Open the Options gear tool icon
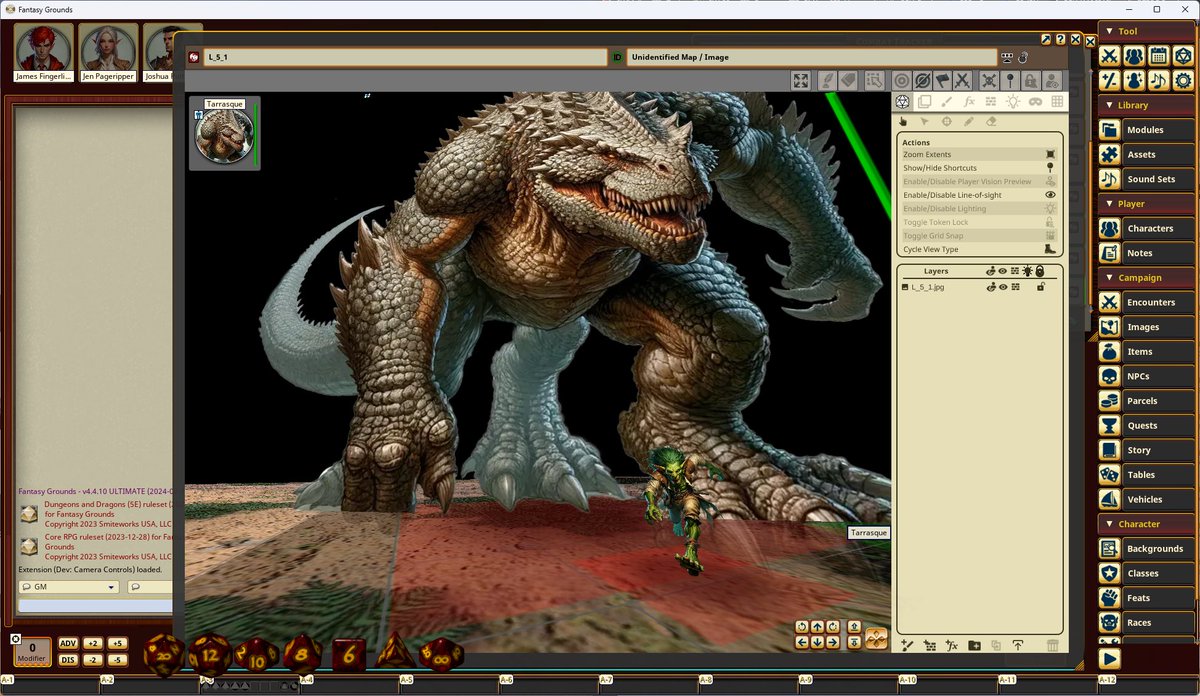Viewport: 1200px width, 696px height. coord(1183,80)
